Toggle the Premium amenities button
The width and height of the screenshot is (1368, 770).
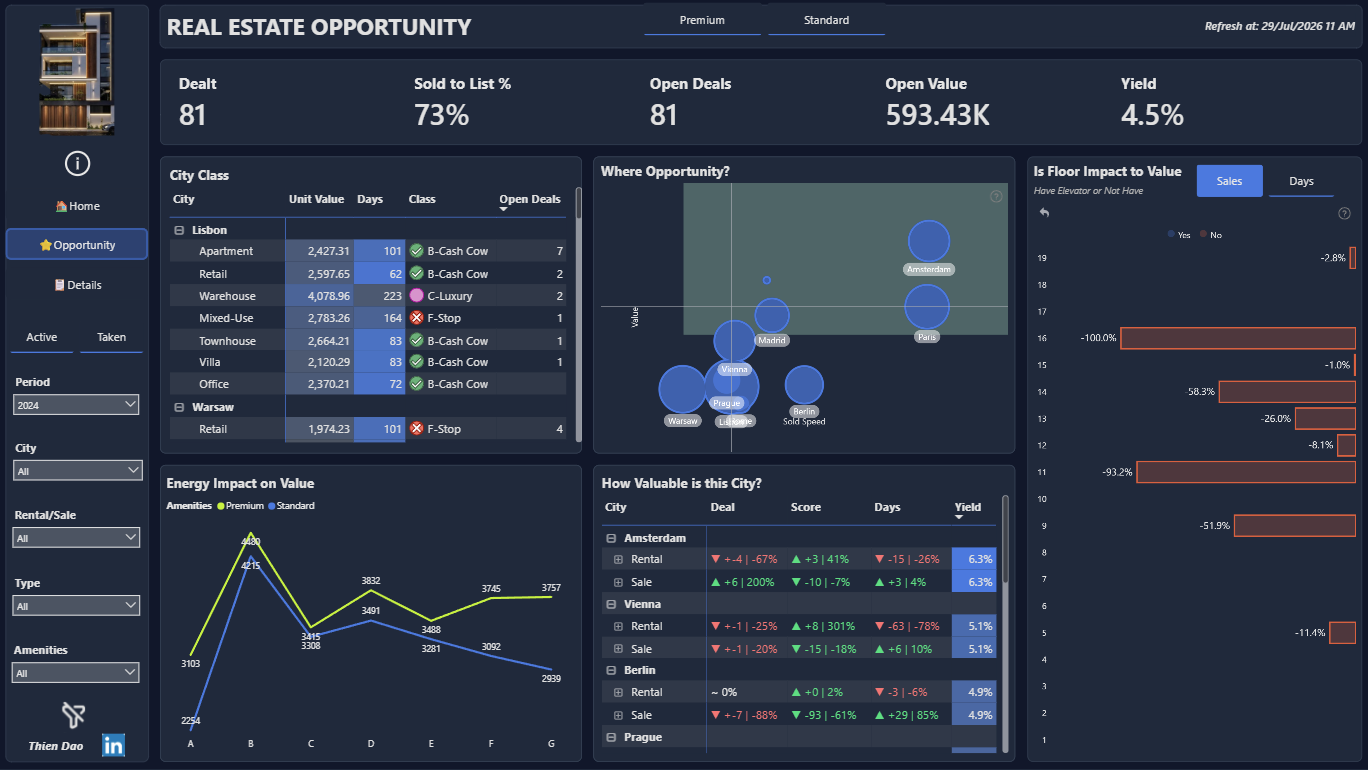(702, 20)
